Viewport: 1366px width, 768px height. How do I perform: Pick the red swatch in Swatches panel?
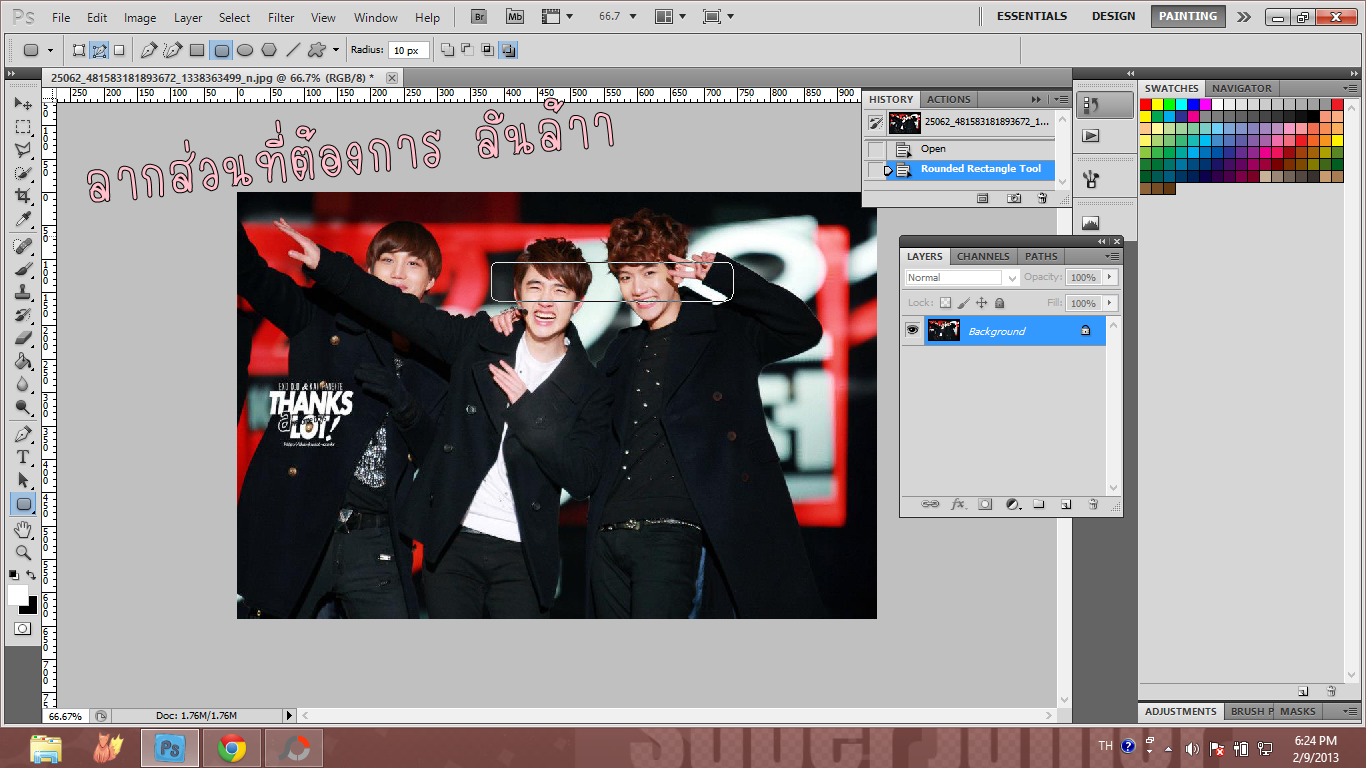point(1146,104)
